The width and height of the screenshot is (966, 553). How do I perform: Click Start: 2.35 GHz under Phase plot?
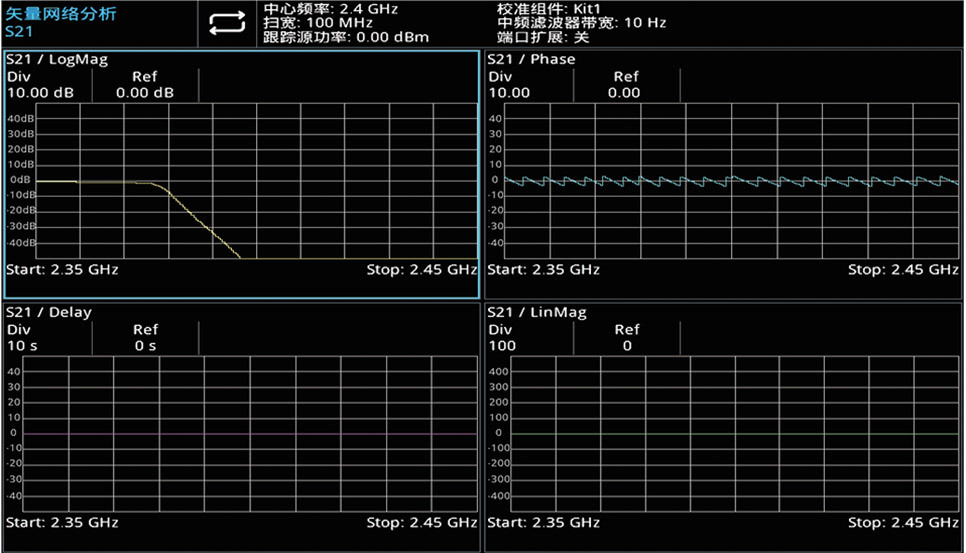click(x=543, y=270)
